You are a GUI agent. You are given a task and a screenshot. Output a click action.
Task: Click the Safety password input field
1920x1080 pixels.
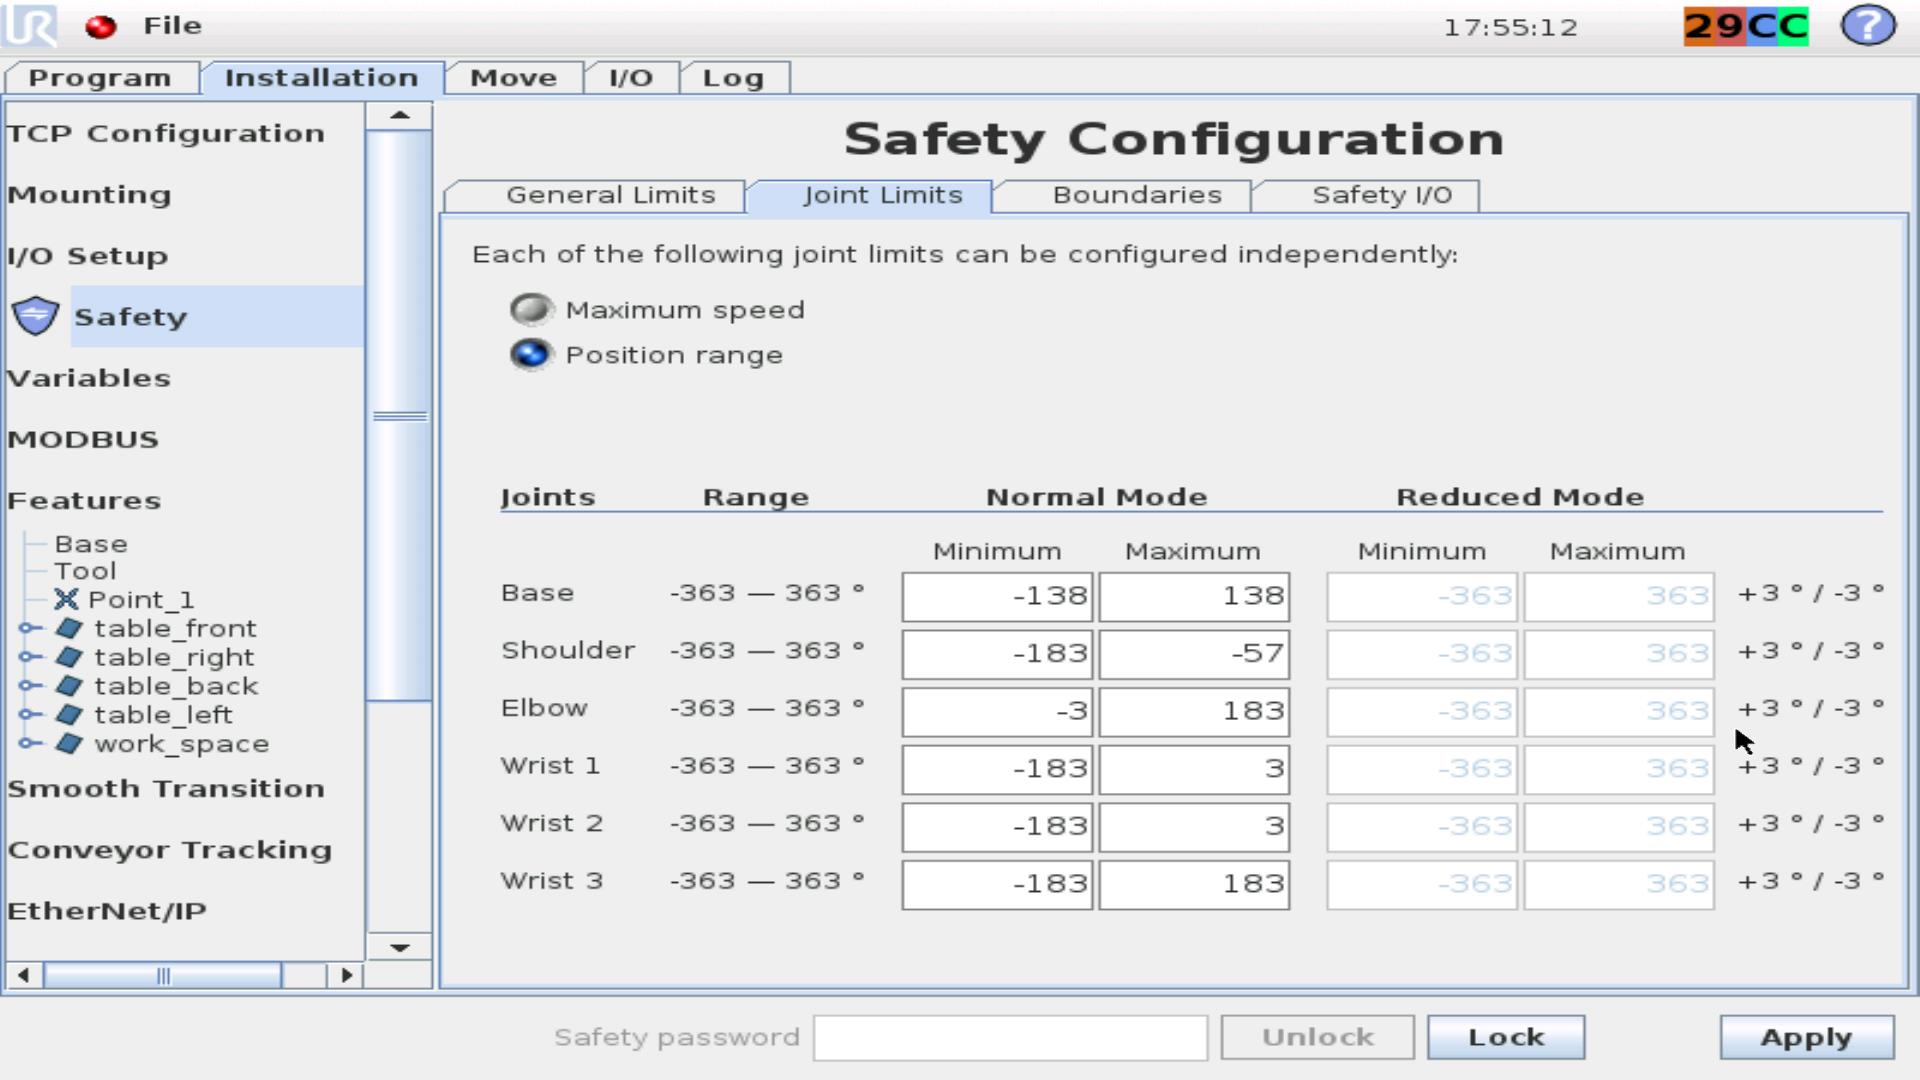coord(1010,1038)
